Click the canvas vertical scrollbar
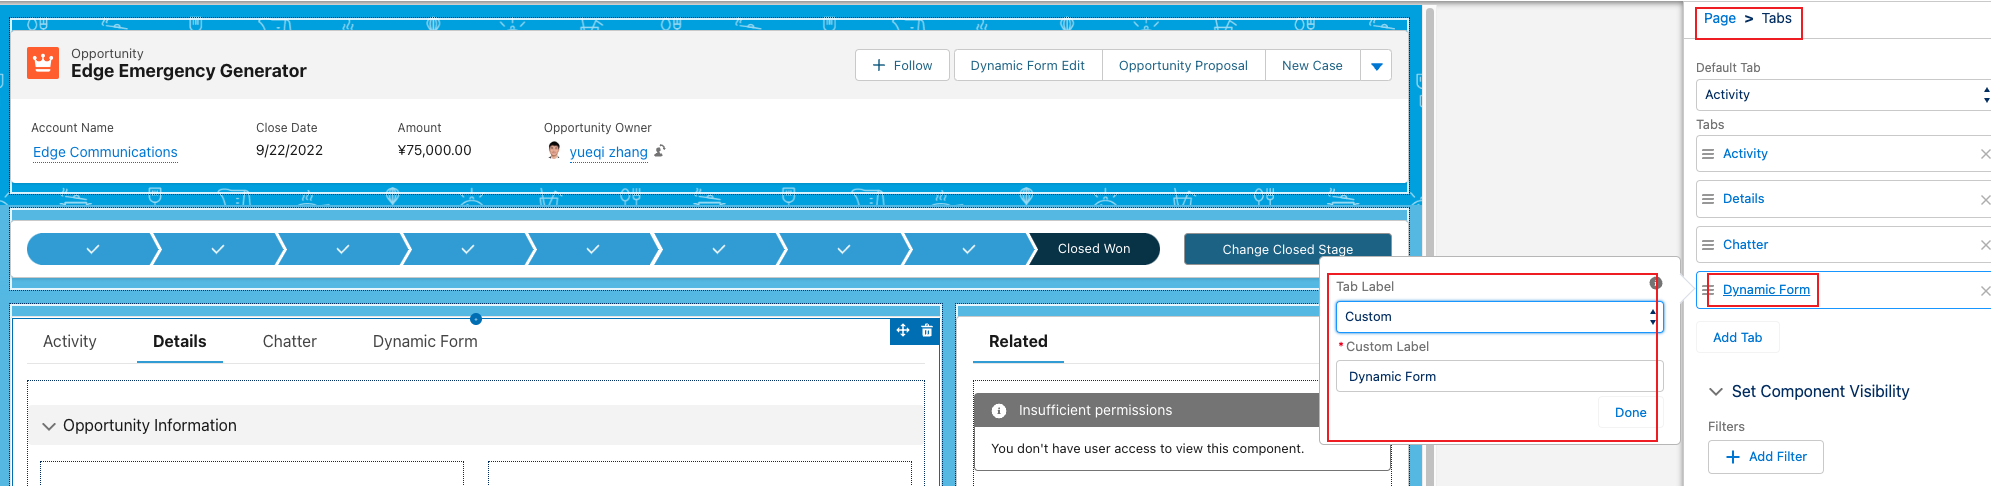 [x=1429, y=245]
